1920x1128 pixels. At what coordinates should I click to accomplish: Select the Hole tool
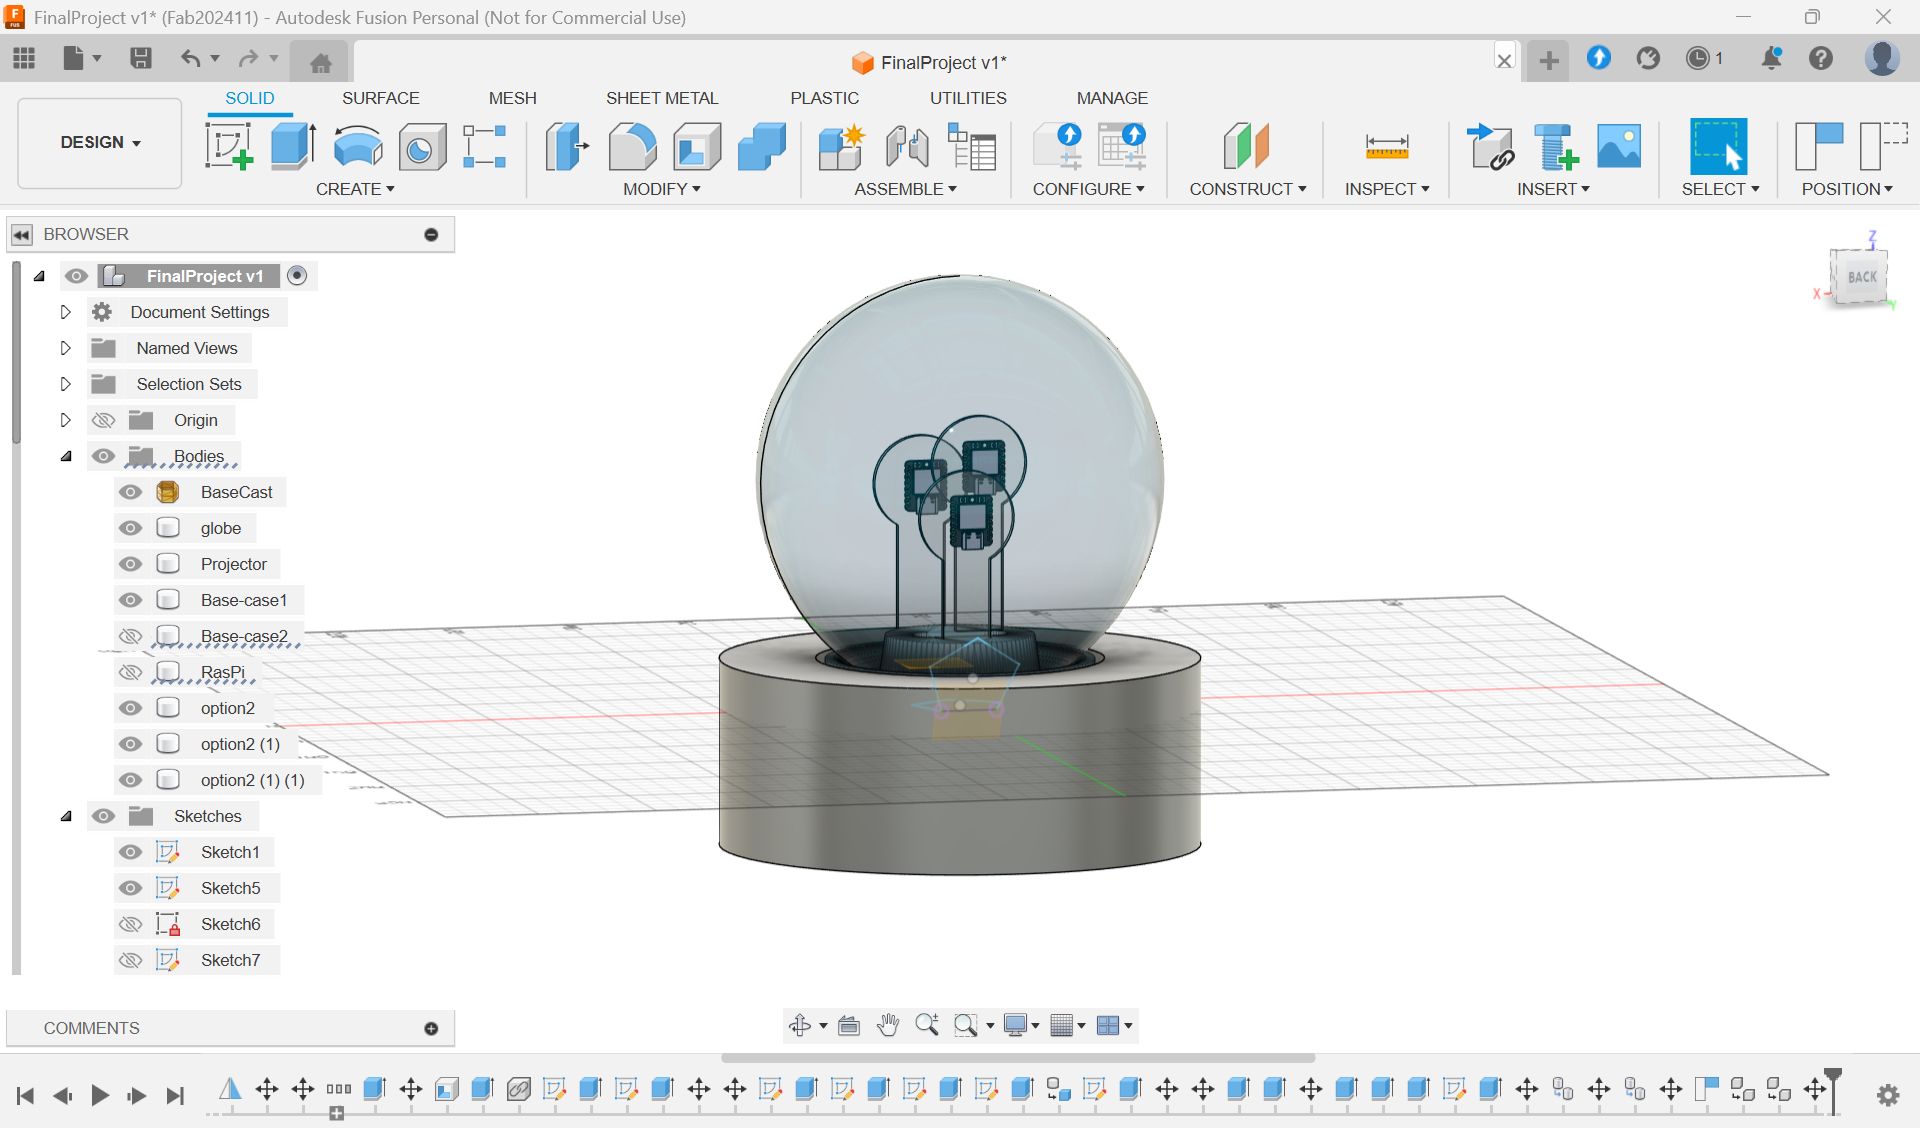point(421,146)
